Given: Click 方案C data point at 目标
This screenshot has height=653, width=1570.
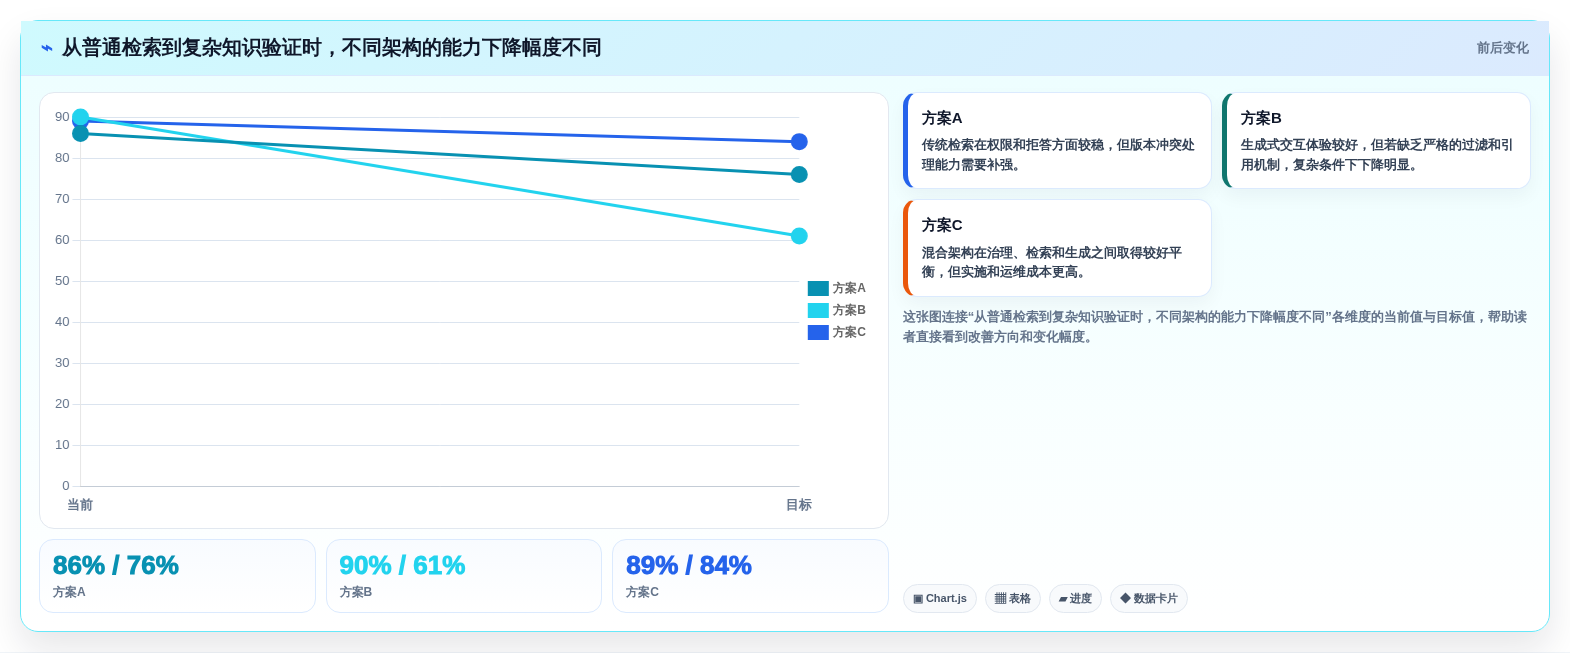Looking at the screenshot, I should coord(799,142).
